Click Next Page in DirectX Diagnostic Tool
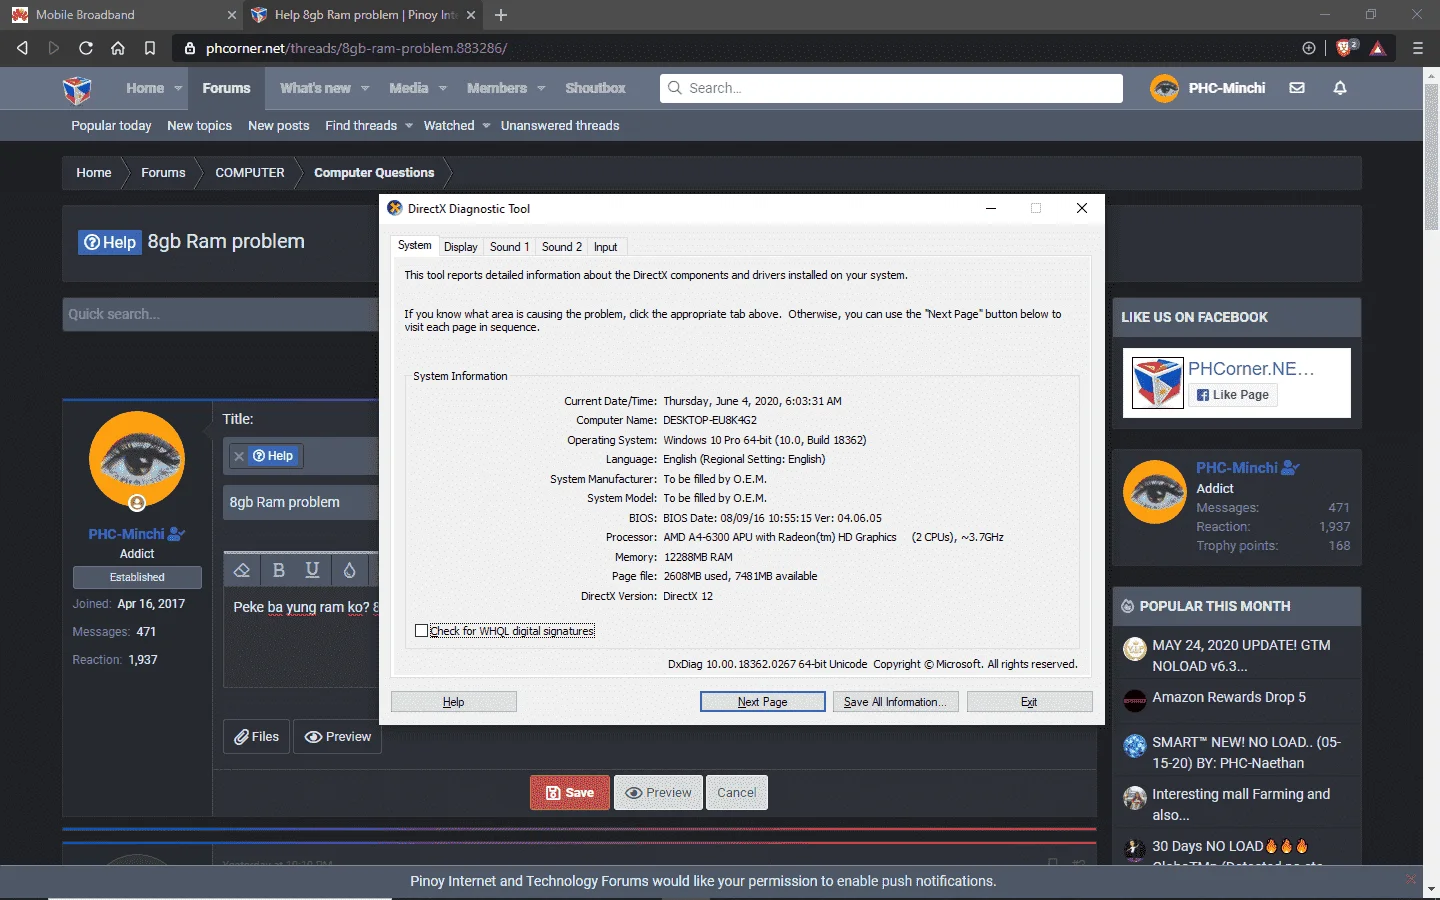This screenshot has height=900, width=1440. pos(763,702)
